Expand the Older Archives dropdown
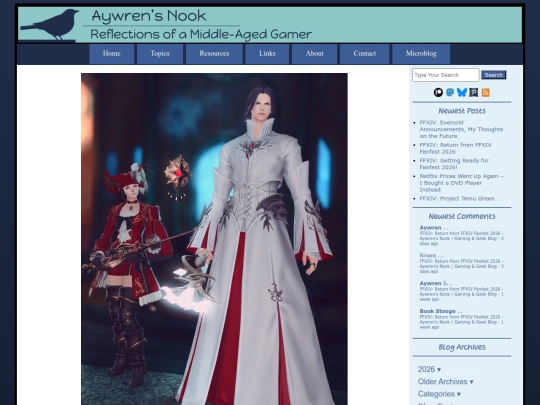This screenshot has width=540, height=405. coord(445,382)
